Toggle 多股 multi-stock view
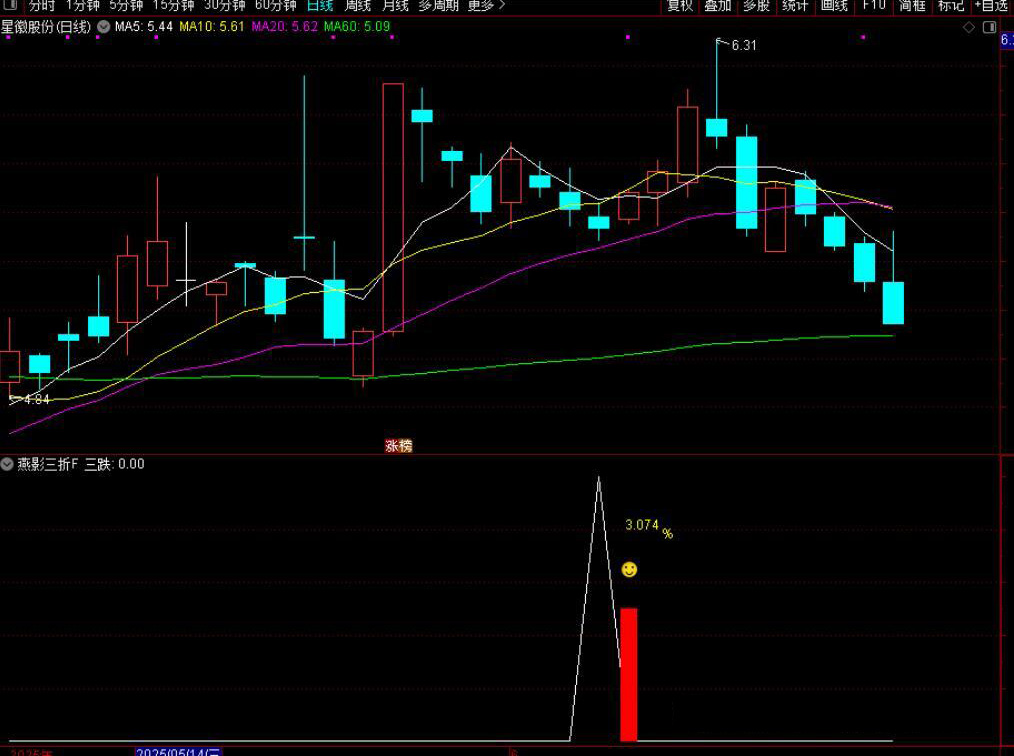 756,6
